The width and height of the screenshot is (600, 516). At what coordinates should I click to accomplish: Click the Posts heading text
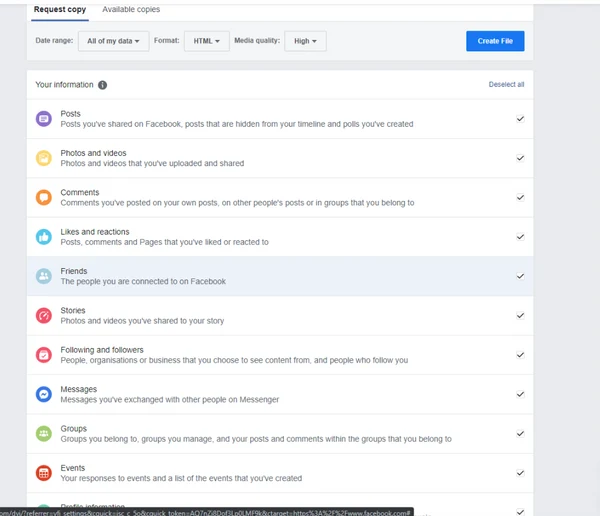tap(70, 114)
